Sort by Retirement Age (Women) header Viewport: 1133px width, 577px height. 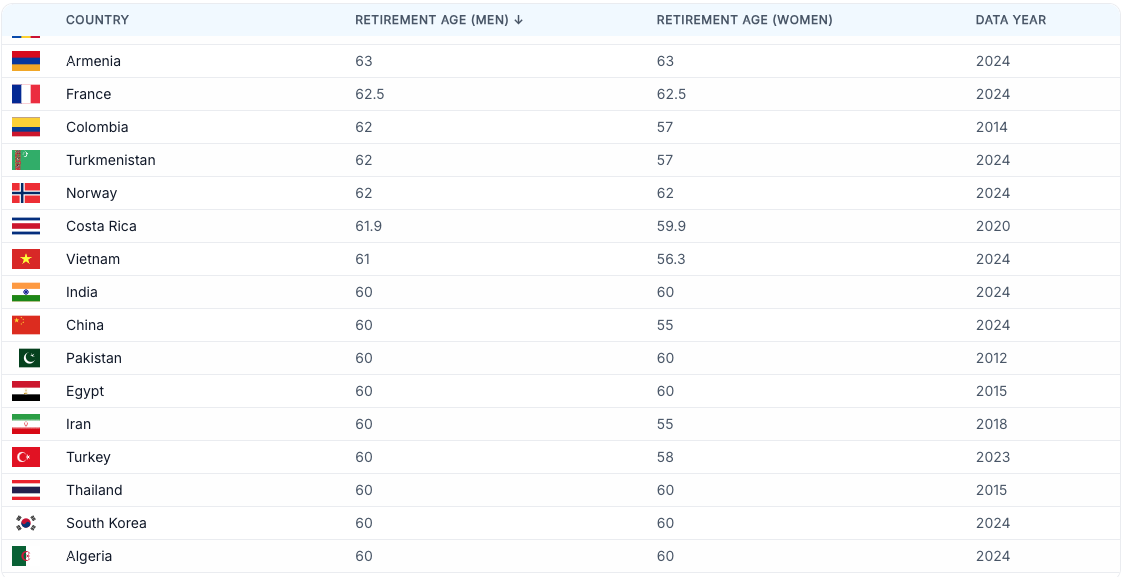[x=744, y=20]
